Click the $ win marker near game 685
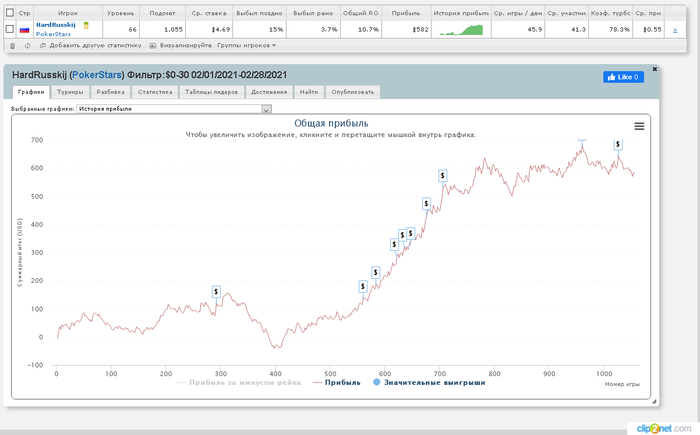Image resolution: width=700 pixels, height=435 pixels. coord(426,204)
